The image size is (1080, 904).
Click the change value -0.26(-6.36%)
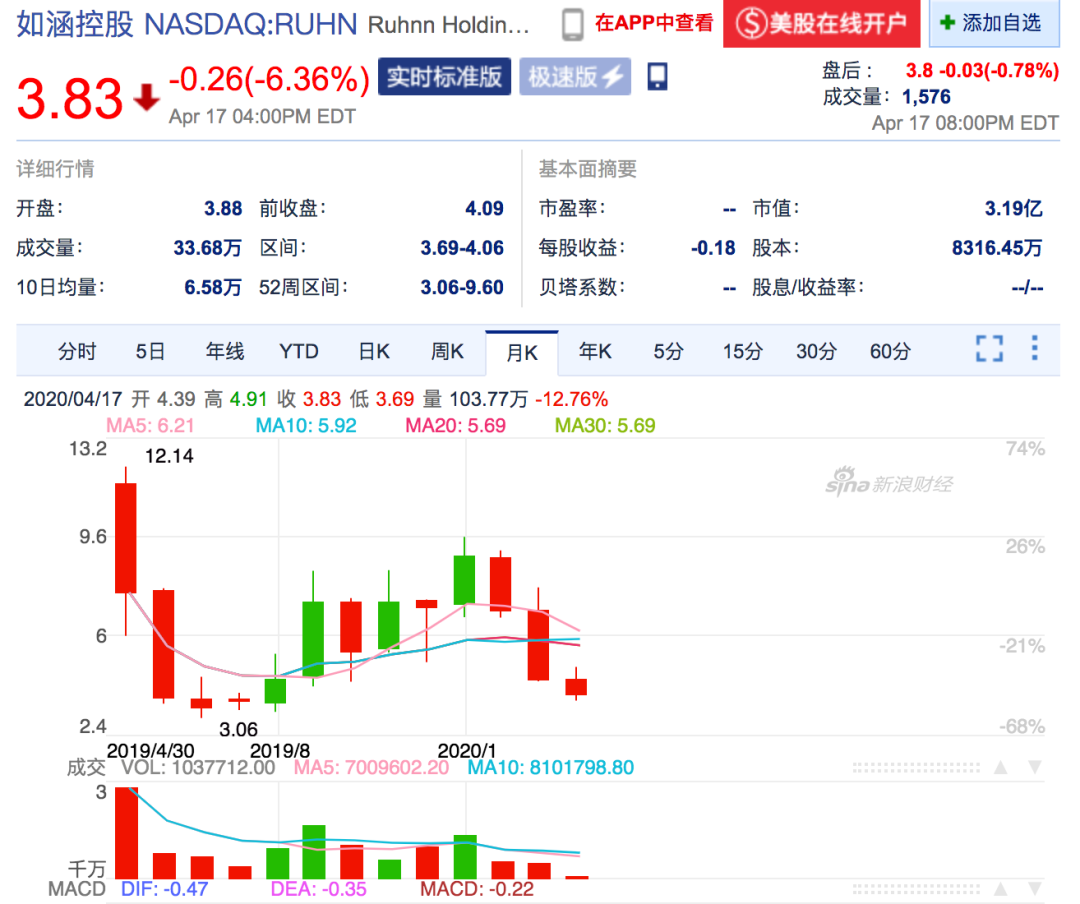[x=269, y=79]
